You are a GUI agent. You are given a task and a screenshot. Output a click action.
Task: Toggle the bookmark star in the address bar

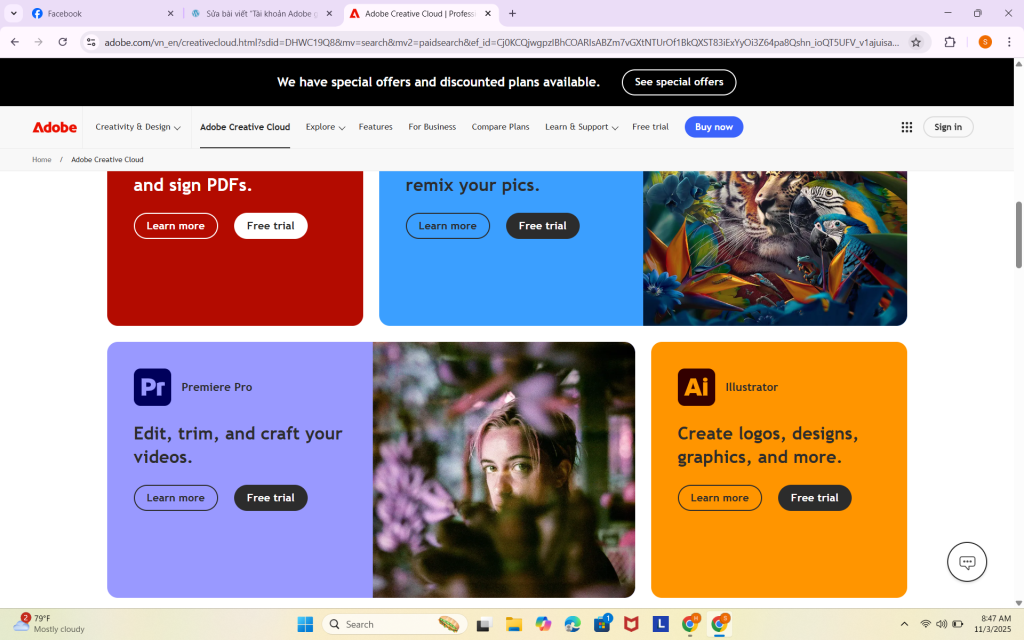[x=916, y=44]
